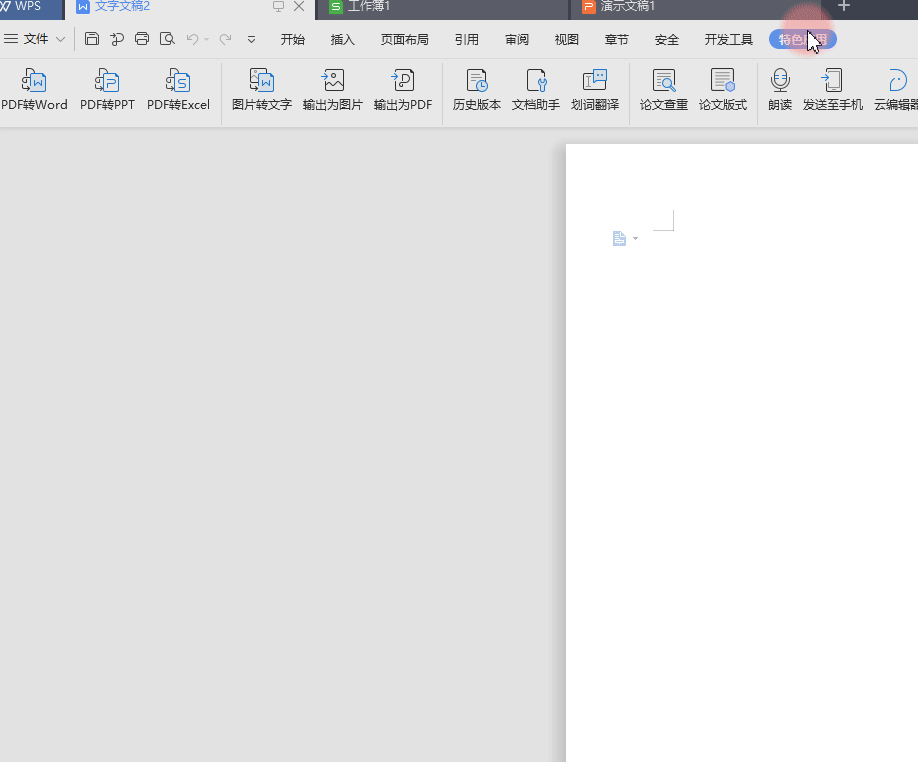
Task: Open the 文件 menu
Action: click(x=35, y=39)
